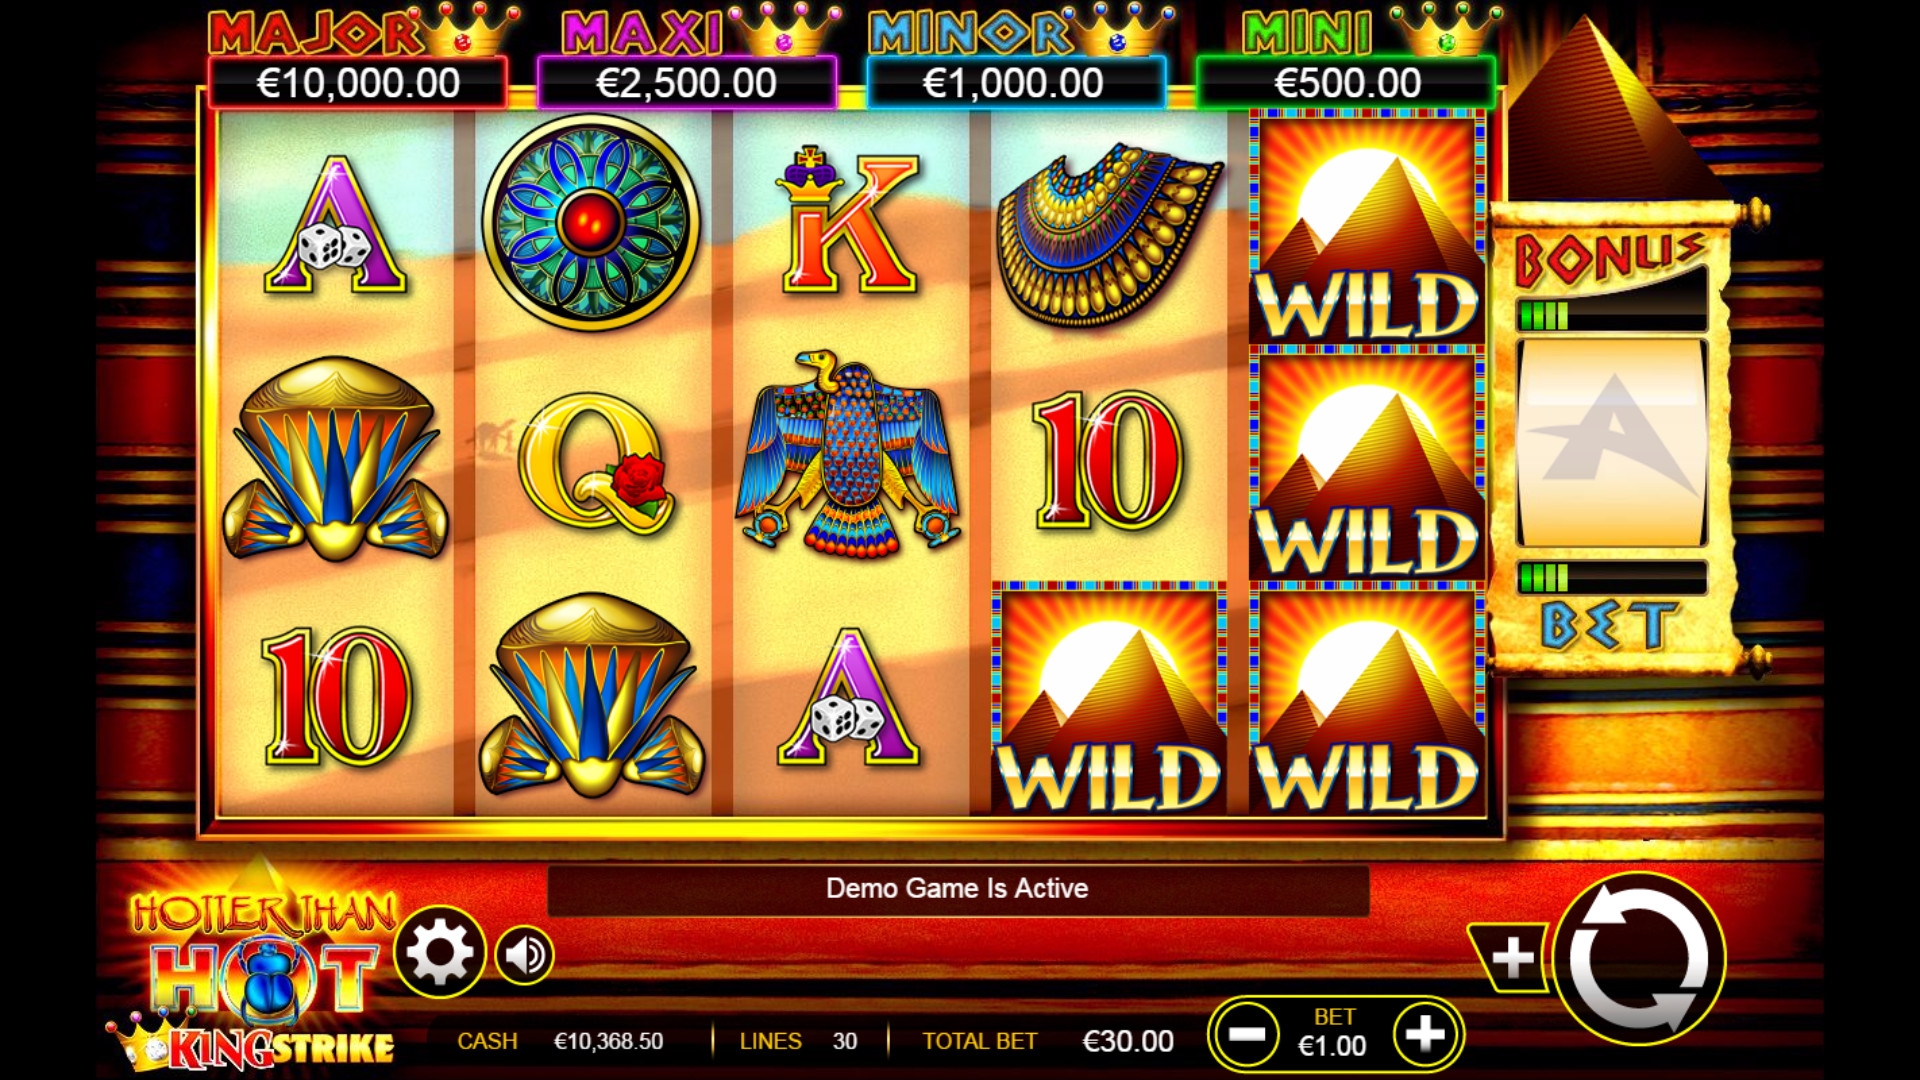Select the Major jackpot amount display
Image resolution: width=1920 pixels, height=1080 pixels.
358,83
